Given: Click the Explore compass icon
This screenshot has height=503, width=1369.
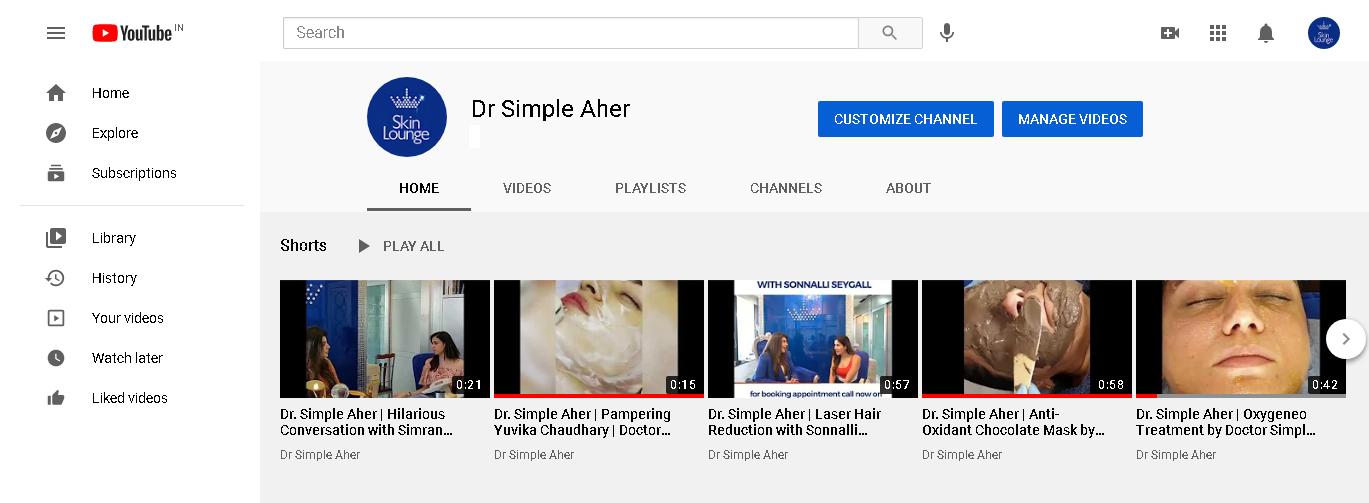Looking at the screenshot, I should pos(56,133).
